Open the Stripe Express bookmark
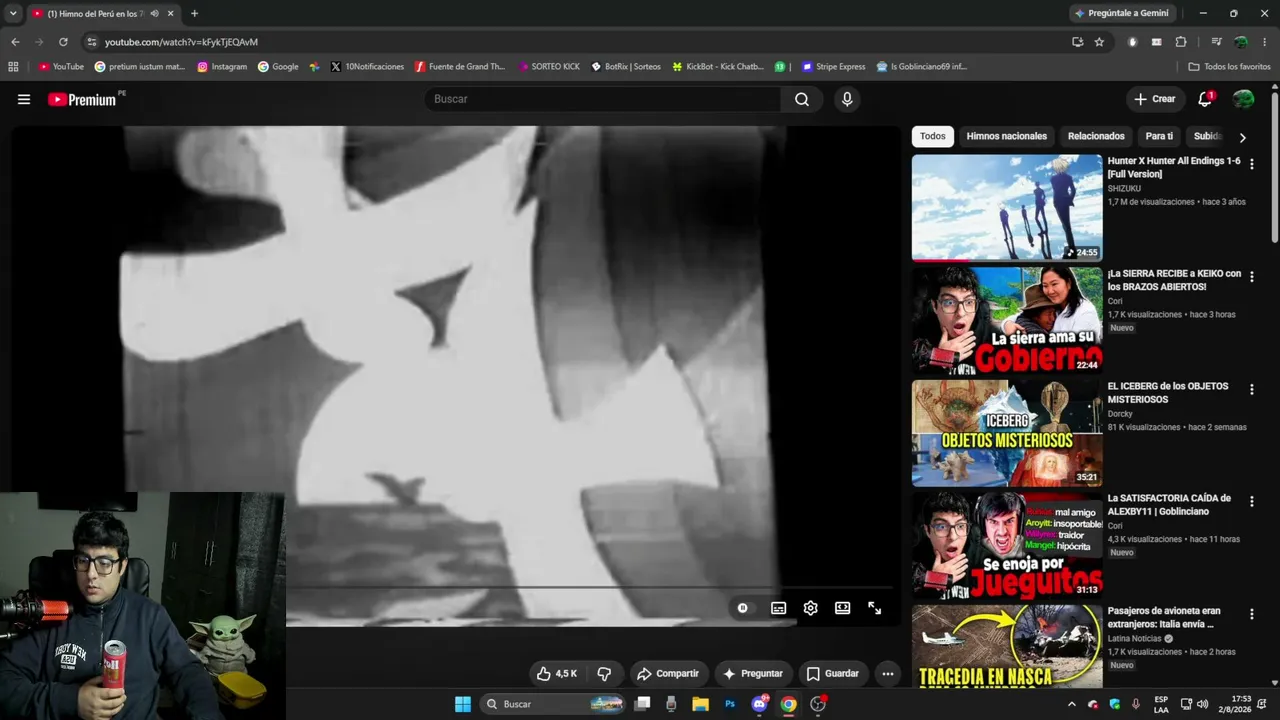The width and height of the screenshot is (1280, 720). coord(833,67)
